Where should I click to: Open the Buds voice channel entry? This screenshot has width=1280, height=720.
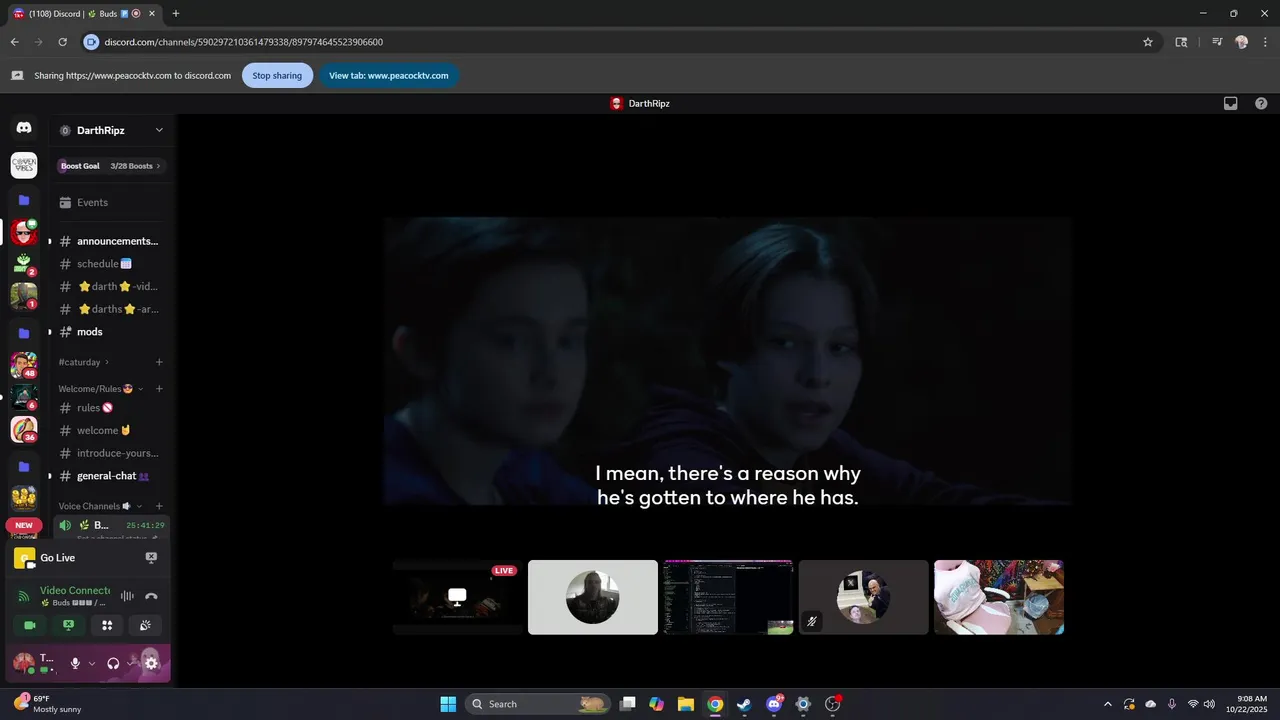tap(110, 525)
